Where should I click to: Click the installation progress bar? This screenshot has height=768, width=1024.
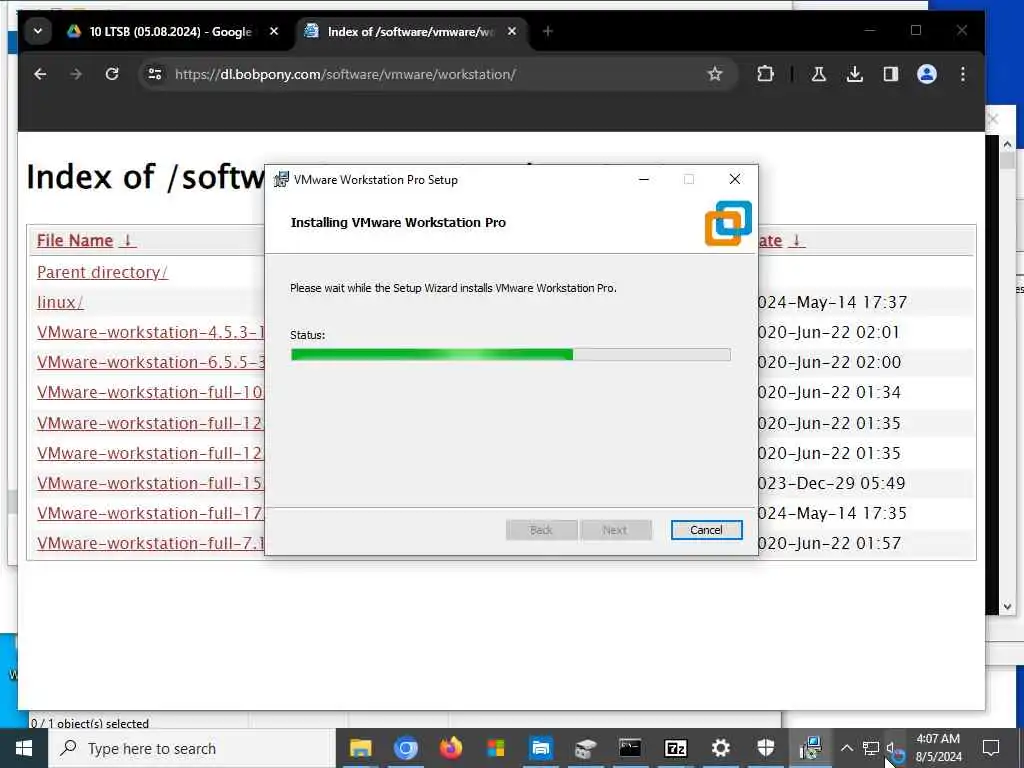point(510,354)
